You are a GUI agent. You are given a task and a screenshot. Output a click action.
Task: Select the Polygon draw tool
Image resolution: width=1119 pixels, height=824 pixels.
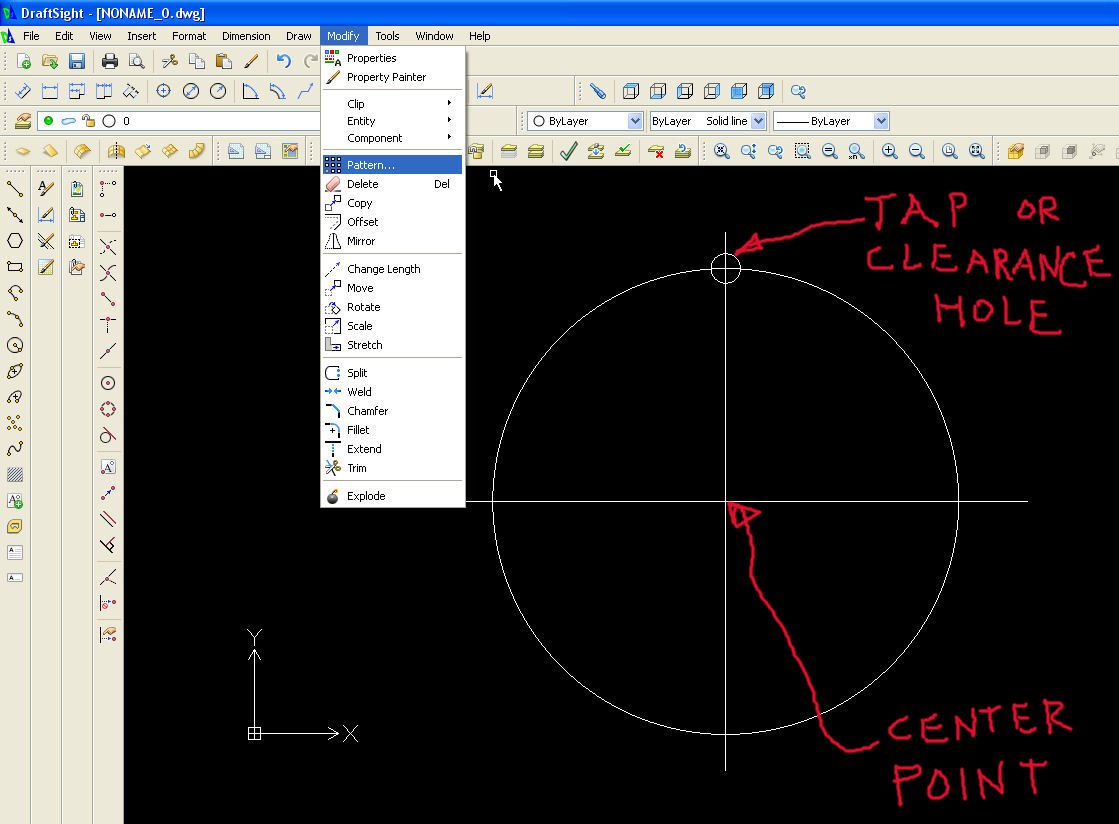point(15,240)
